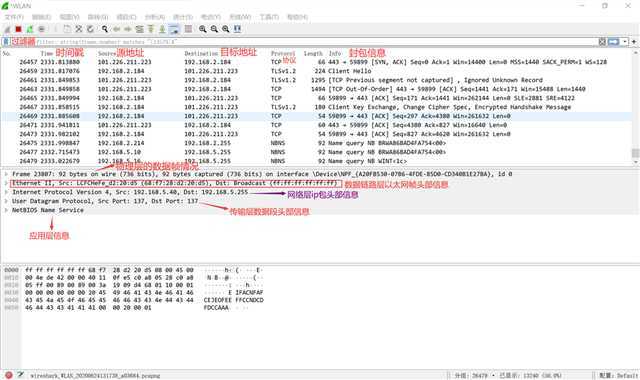Sort by the Length column header
Image resolution: width=640 pixels, height=380 pixels.
313,53
